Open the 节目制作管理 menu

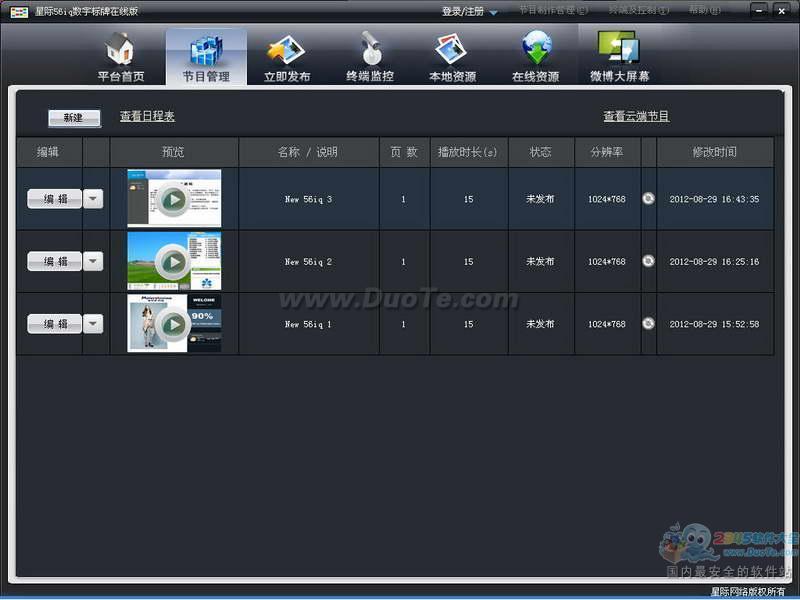pyautogui.click(x=553, y=11)
